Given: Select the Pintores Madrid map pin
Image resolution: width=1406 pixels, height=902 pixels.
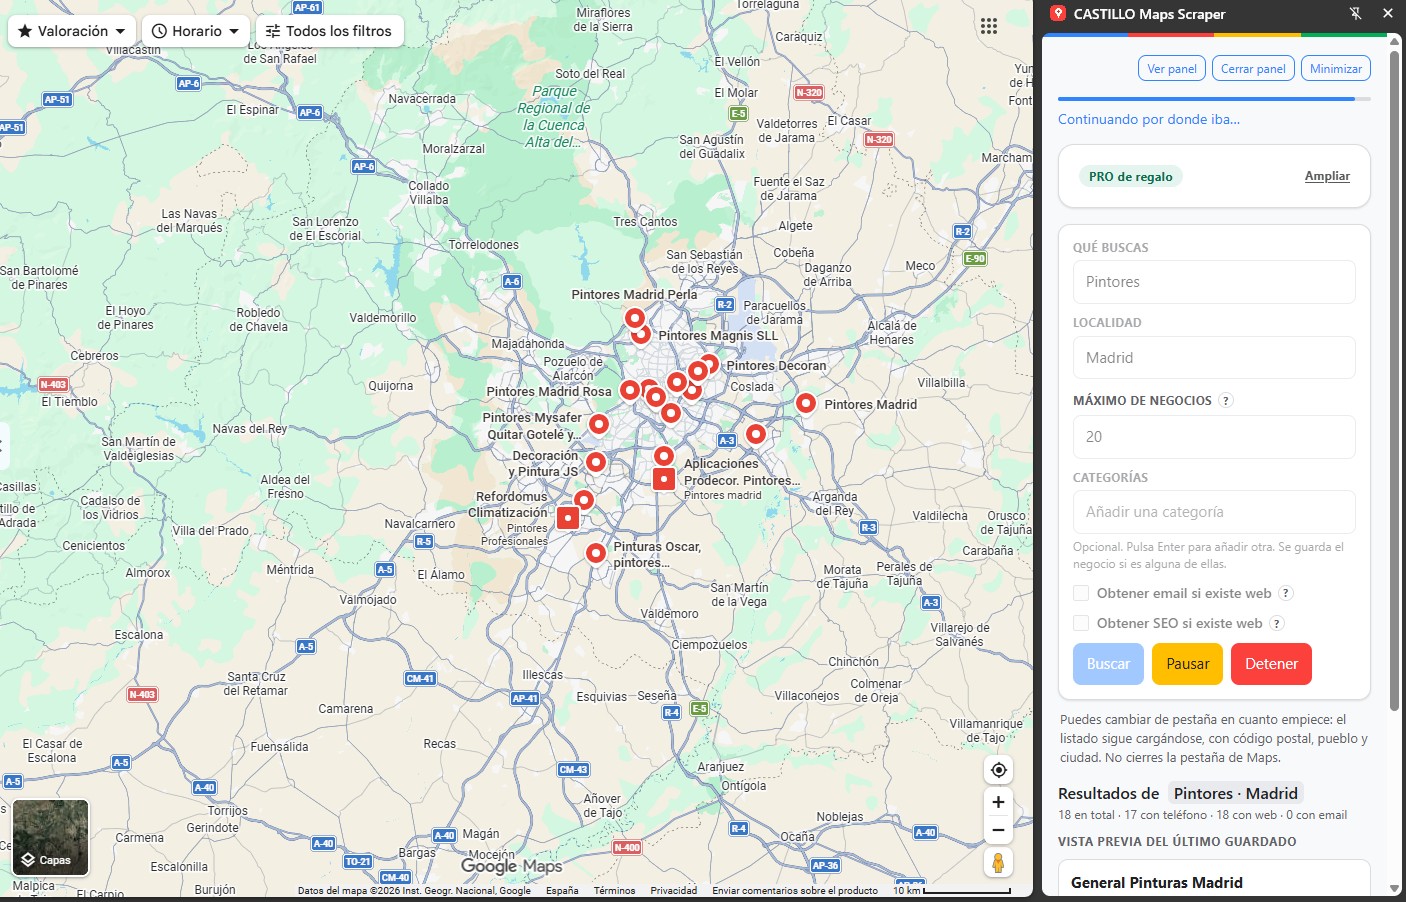Looking at the screenshot, I should 805,403.
